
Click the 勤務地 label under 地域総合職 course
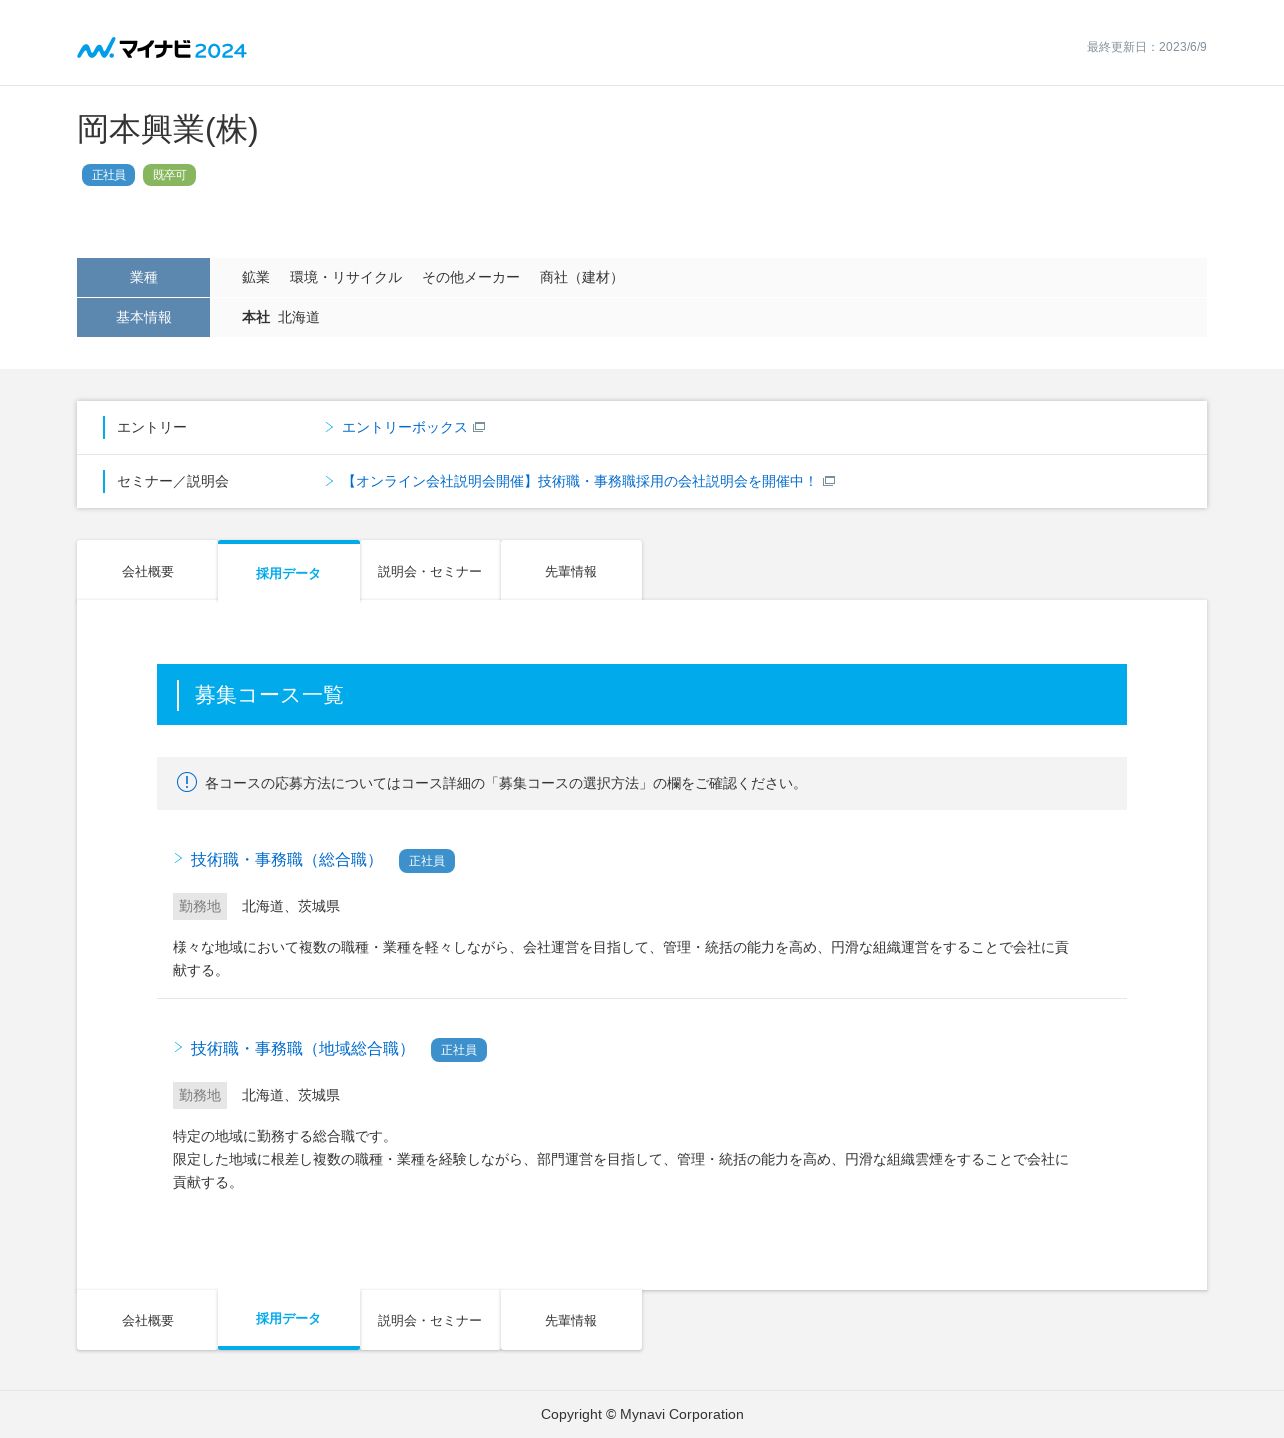(x=200, y=1095)
